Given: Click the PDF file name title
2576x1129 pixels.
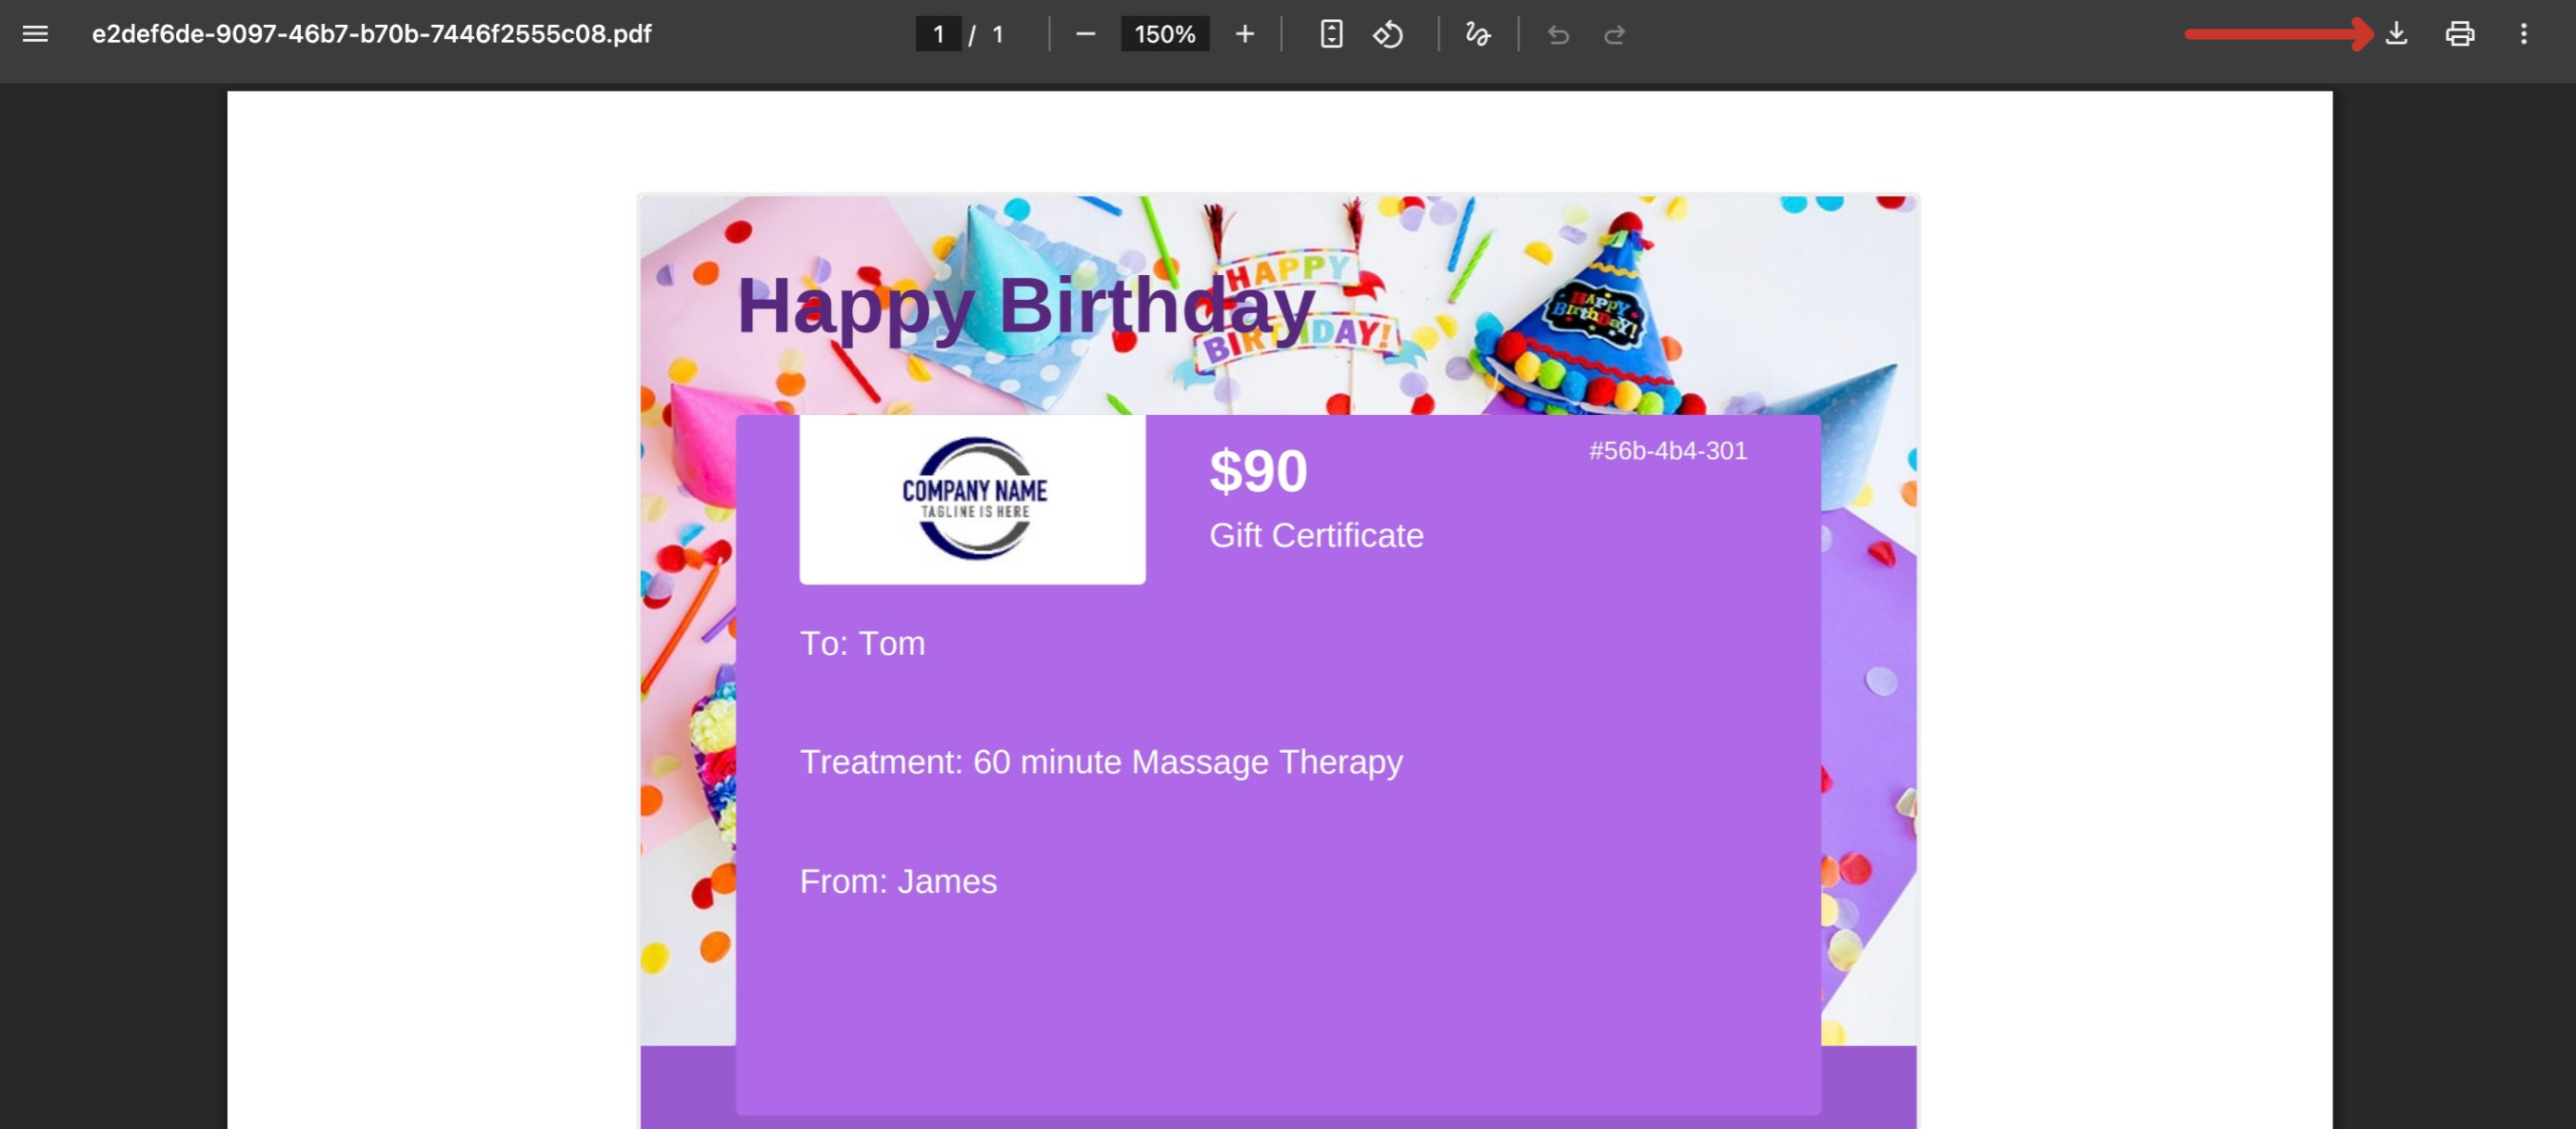Looking at the screenshot, I should tap(372, 34).
